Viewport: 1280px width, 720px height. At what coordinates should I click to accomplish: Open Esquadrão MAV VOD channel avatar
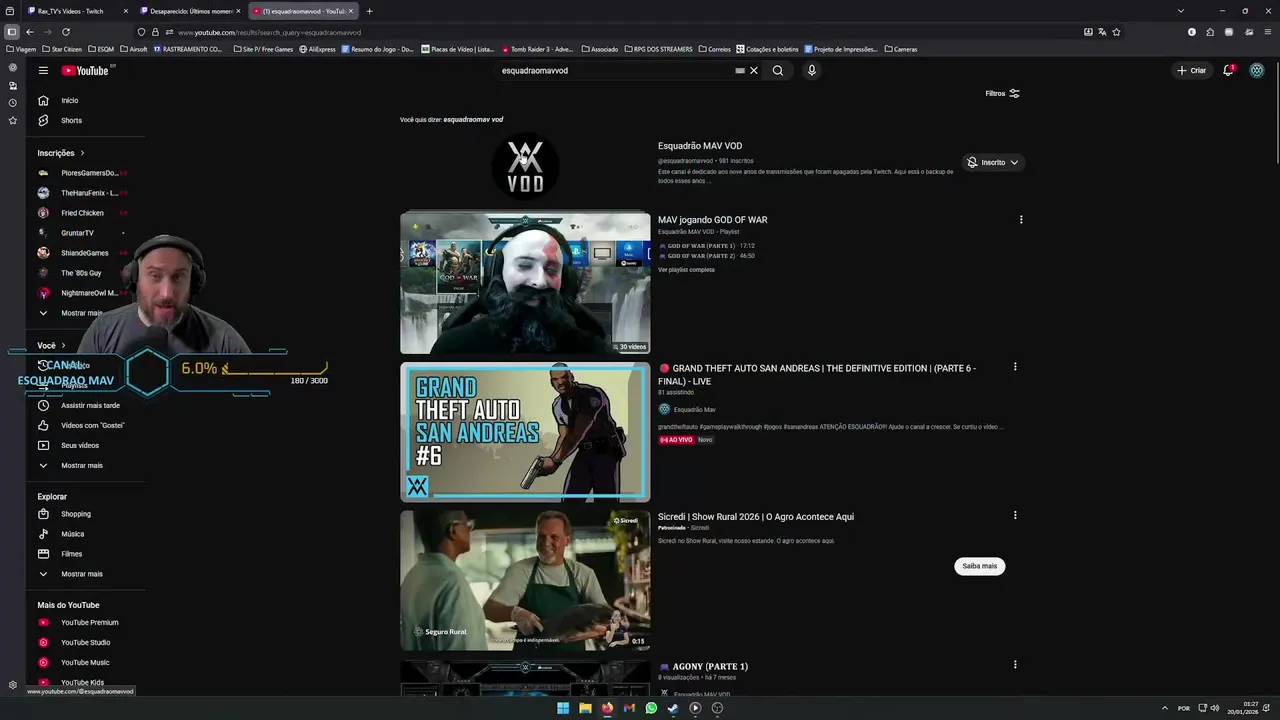(525, 166)
